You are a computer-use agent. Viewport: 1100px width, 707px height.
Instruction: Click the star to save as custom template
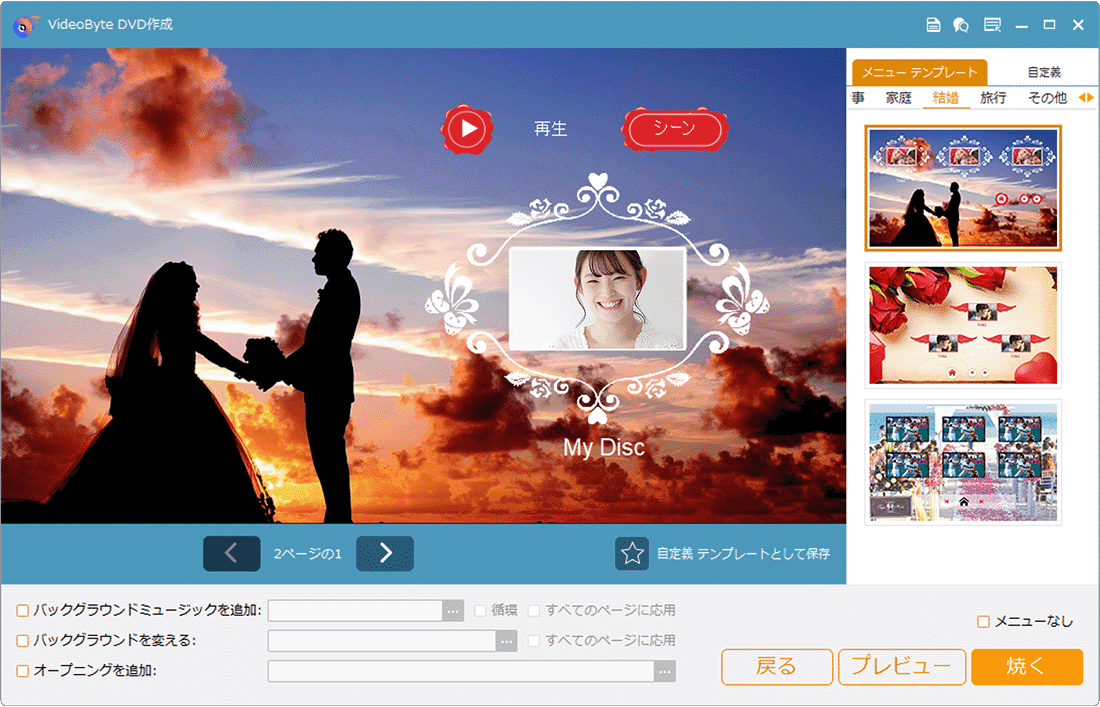pyautogui.click(x=632, y=553)
